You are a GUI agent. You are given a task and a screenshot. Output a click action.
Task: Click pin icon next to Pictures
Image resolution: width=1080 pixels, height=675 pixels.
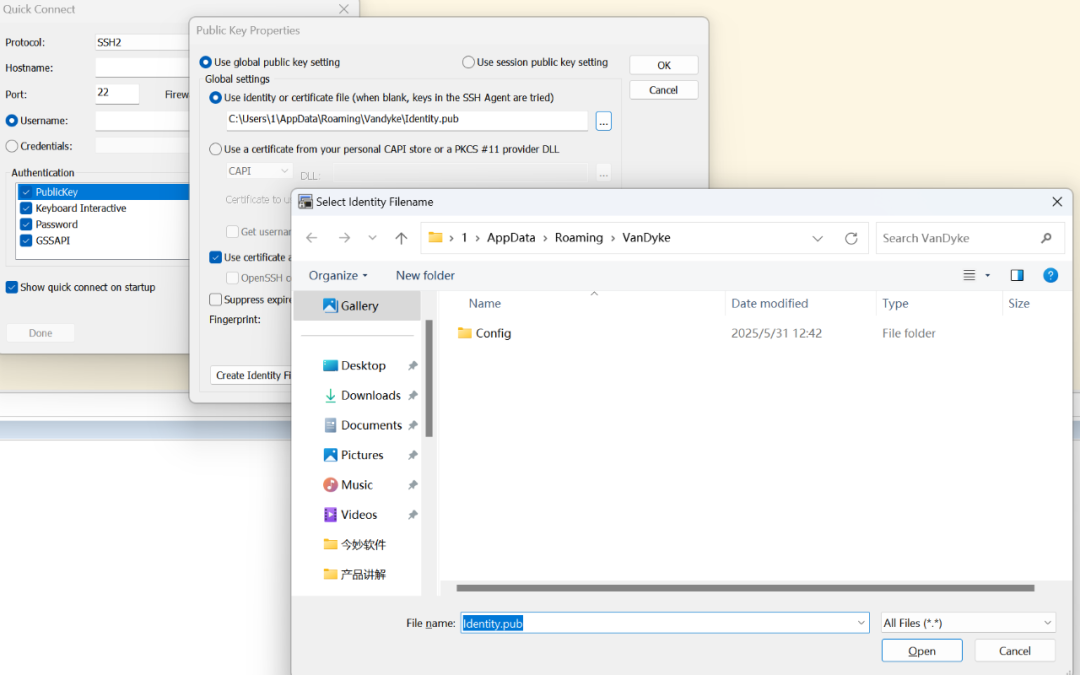click(x=413, y=455)
